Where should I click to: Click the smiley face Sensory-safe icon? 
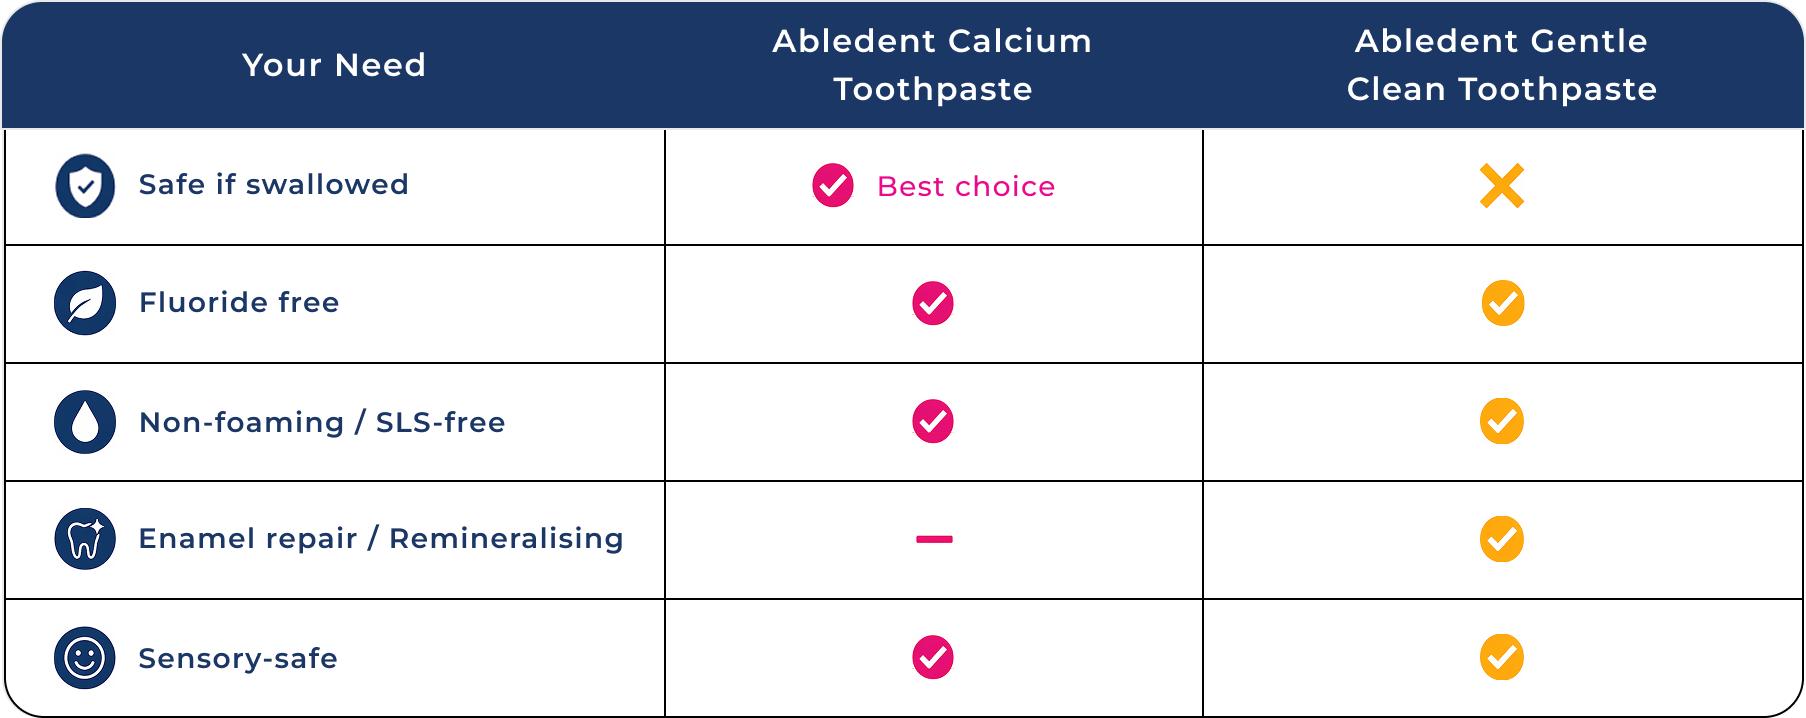click(x=85, y=658)
